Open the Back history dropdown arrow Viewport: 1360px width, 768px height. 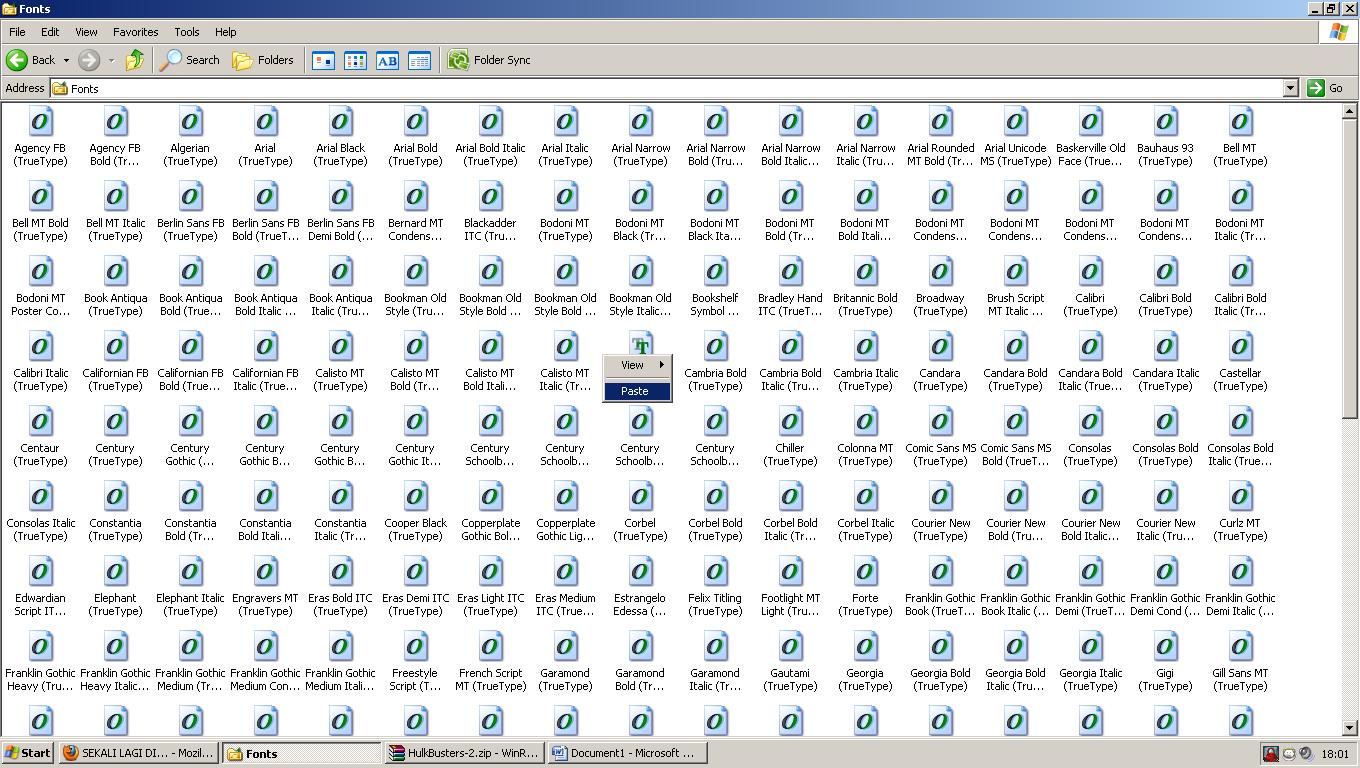pos(66,60)
